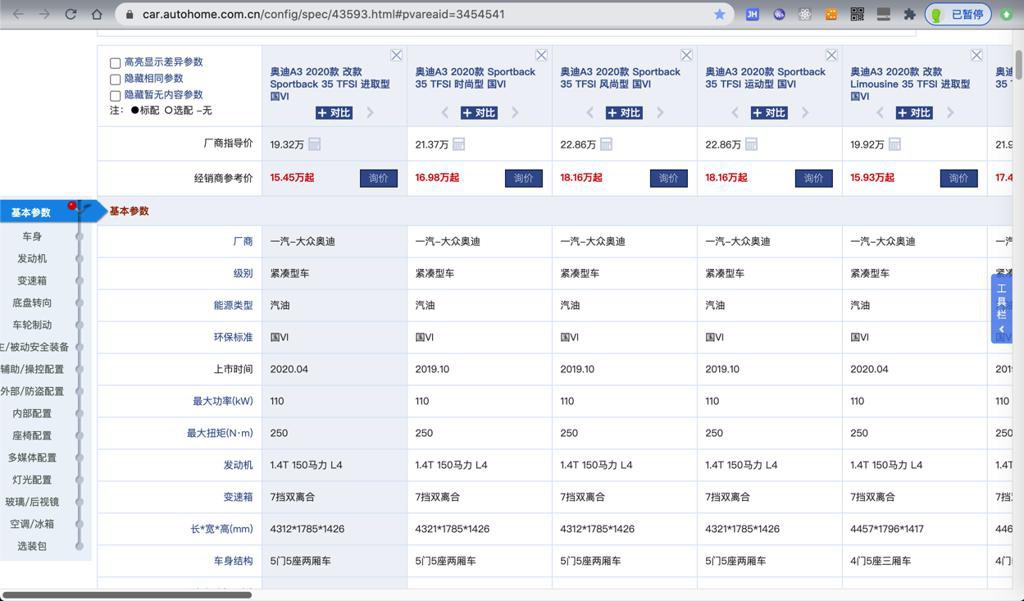Click 询价 for the 15.45万起 model

coord(379,178)
